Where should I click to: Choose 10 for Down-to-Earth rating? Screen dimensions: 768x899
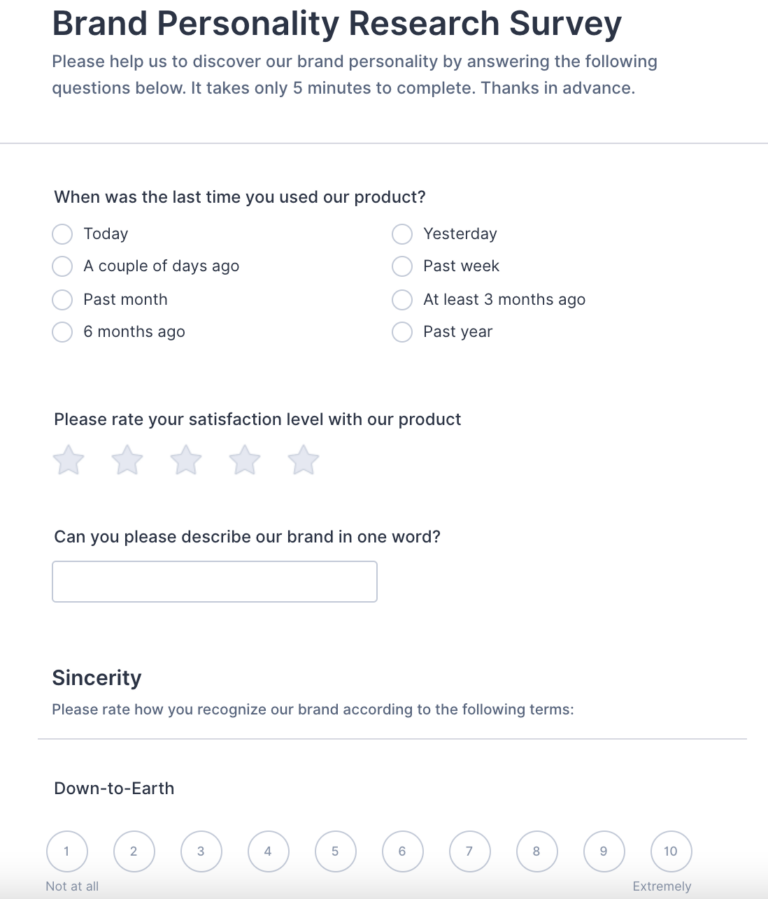click(671, 851)
